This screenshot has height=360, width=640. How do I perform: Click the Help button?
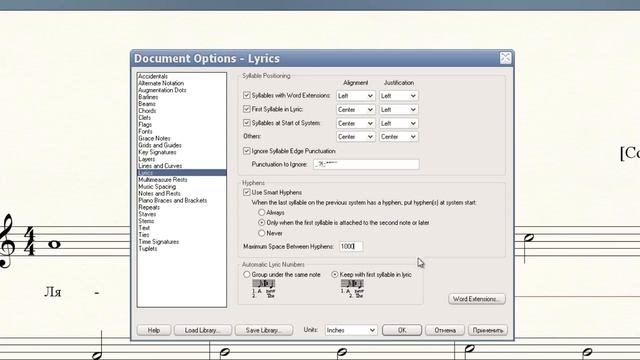coord(154,330)
